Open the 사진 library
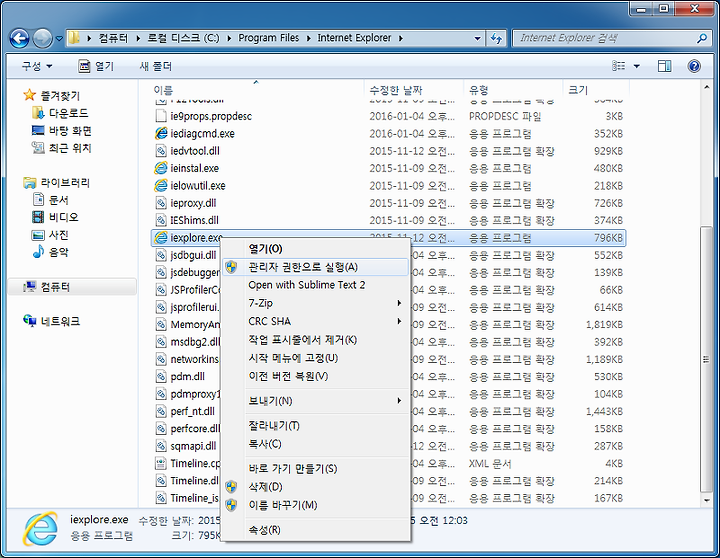The image size is (720, 558). [51, 235]
